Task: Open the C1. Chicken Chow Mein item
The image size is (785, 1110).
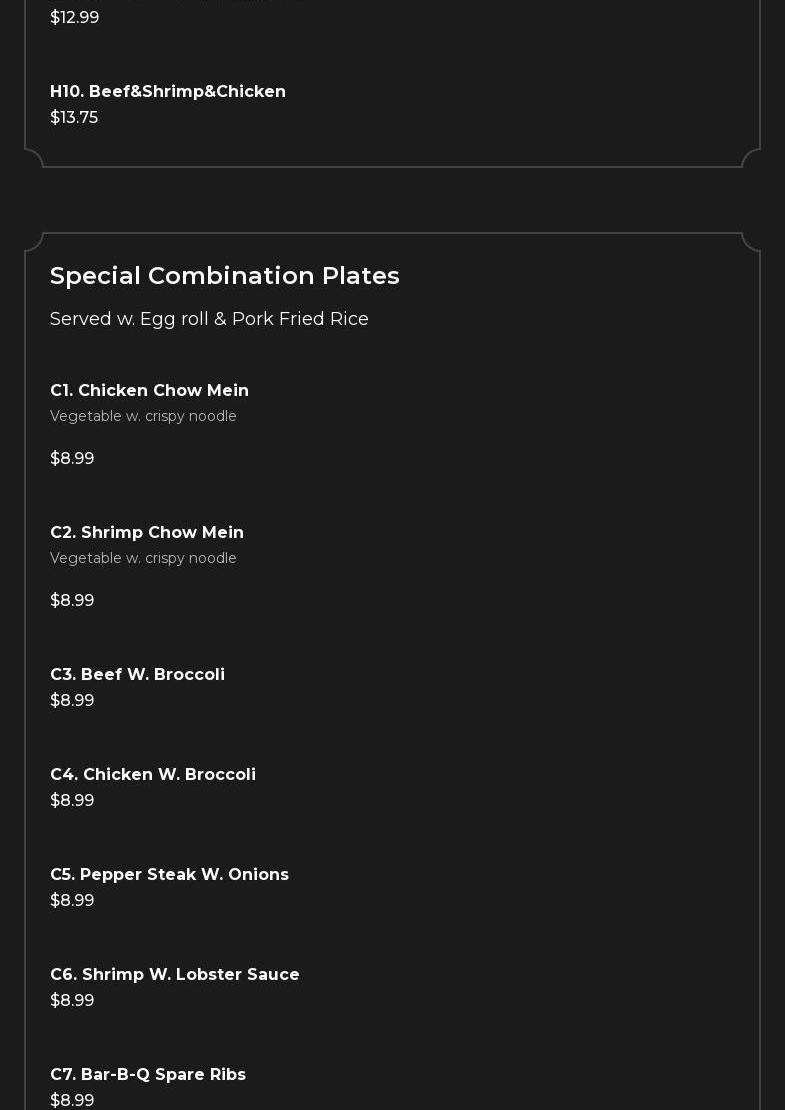Action: pyautogui.click(x=149, y=390)
